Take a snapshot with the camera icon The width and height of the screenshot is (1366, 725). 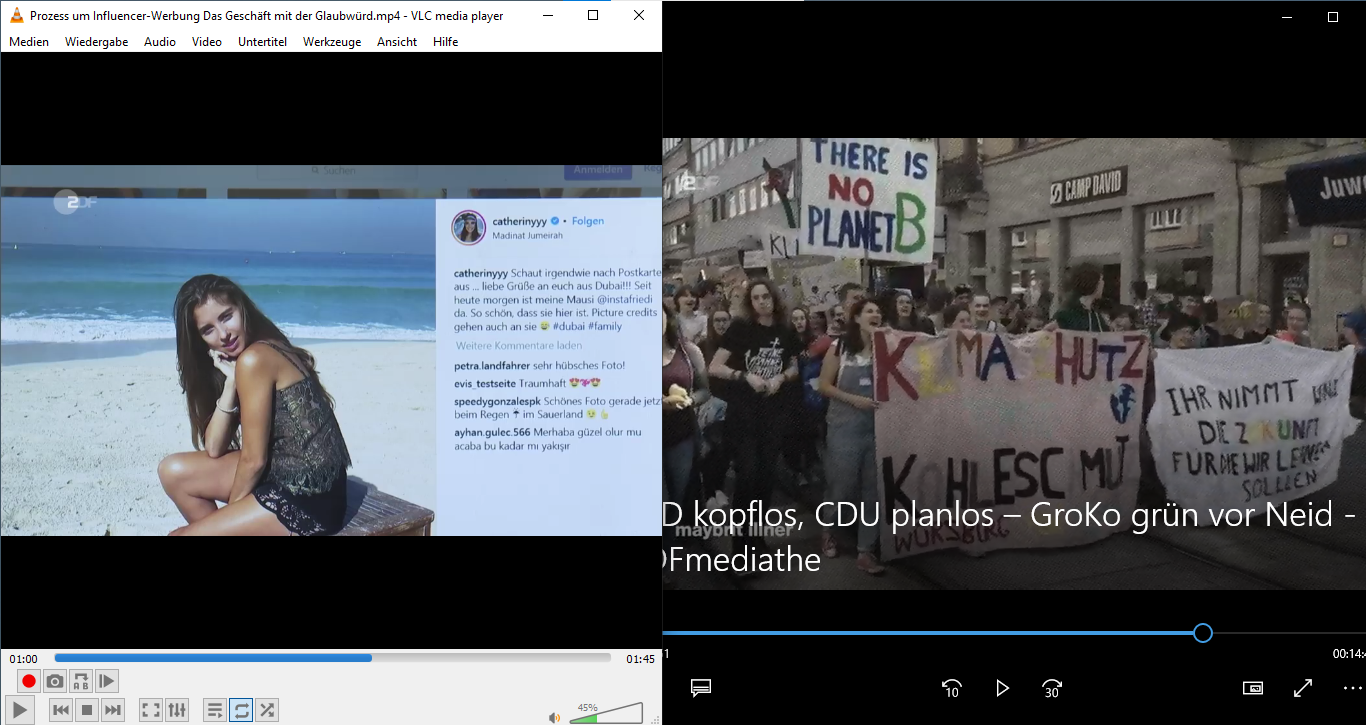(55, 682)
